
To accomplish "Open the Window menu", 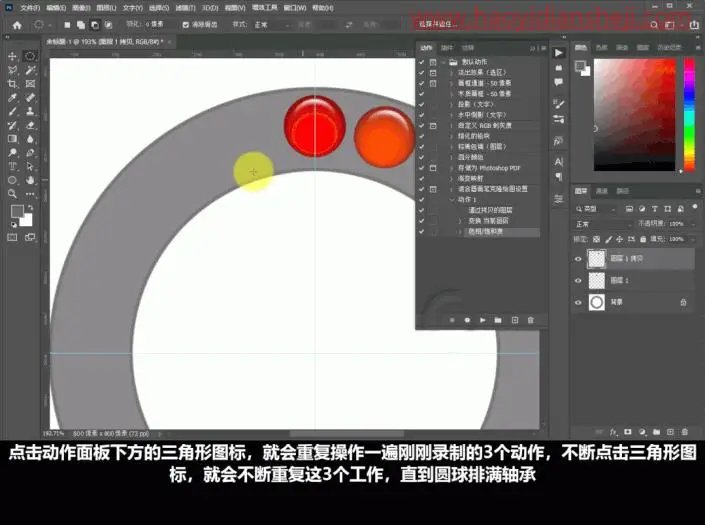I will tap(294, 8).
